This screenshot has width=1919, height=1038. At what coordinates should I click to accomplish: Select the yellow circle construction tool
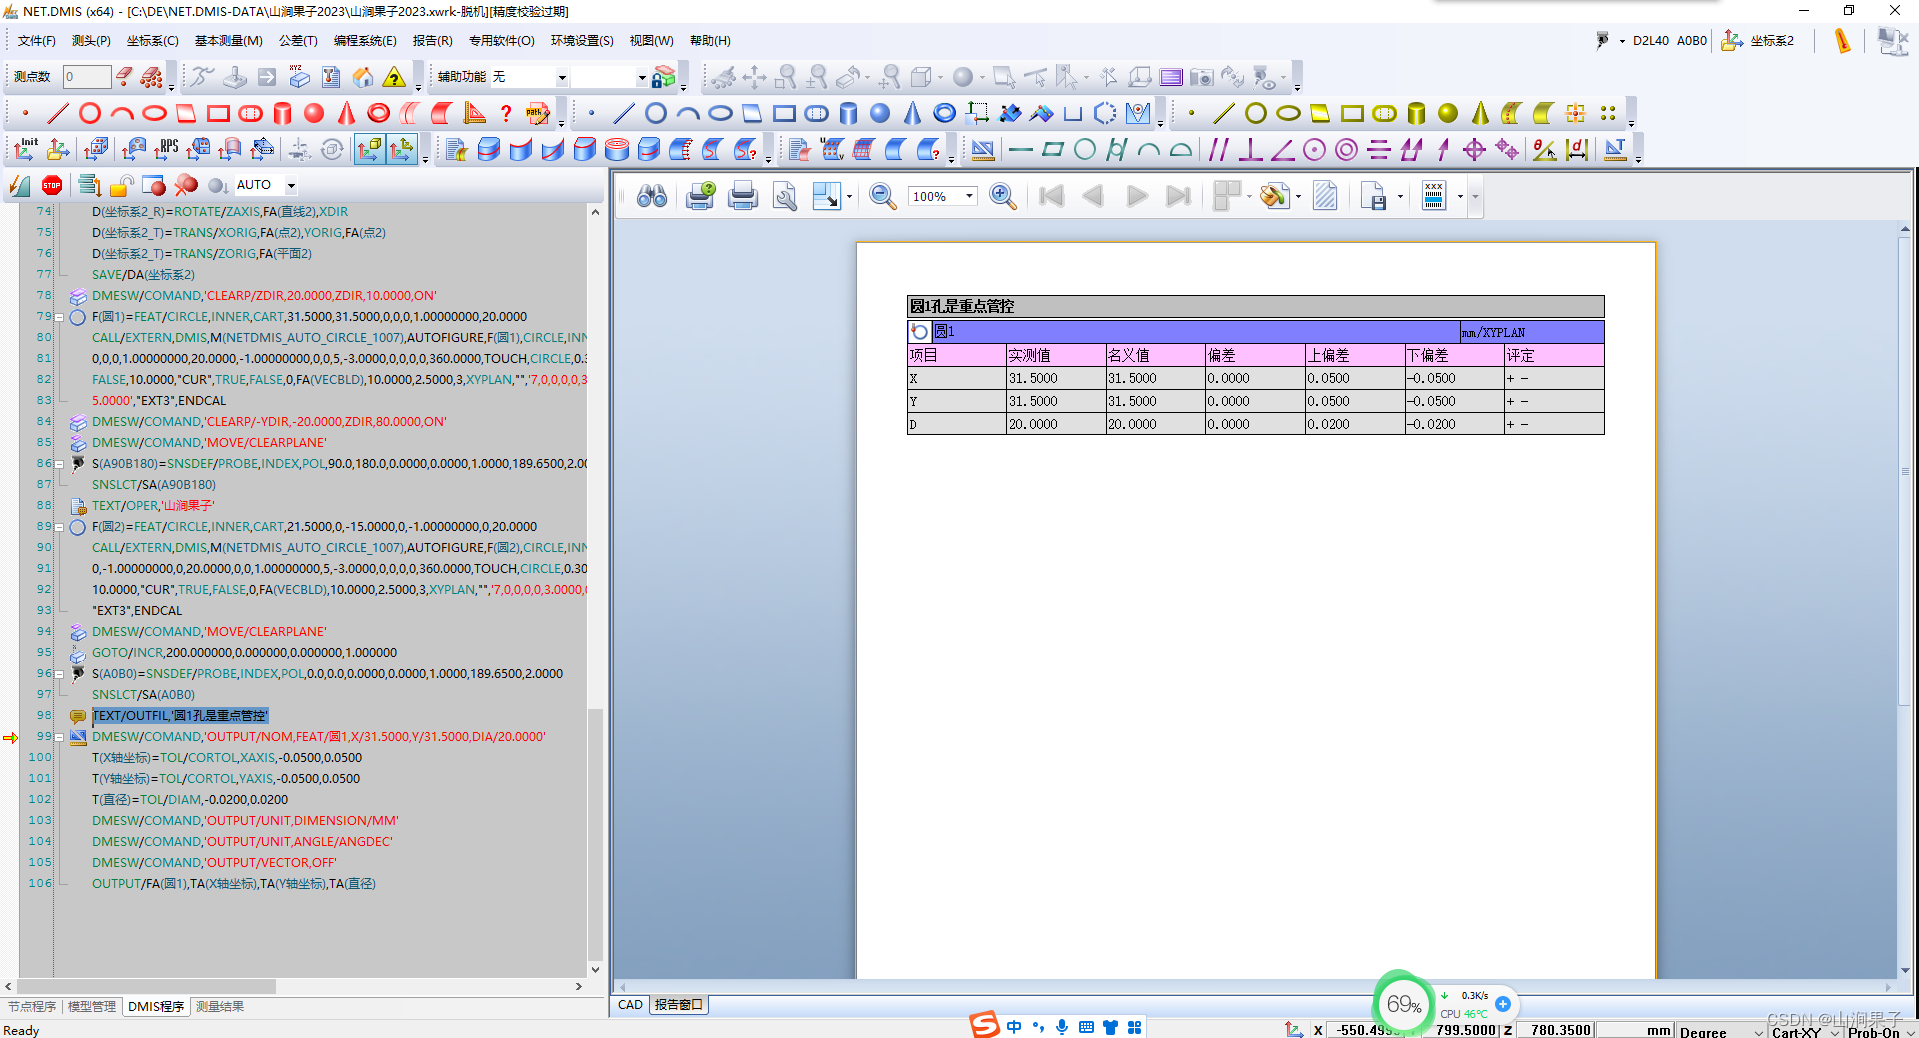click(1256, 113)
